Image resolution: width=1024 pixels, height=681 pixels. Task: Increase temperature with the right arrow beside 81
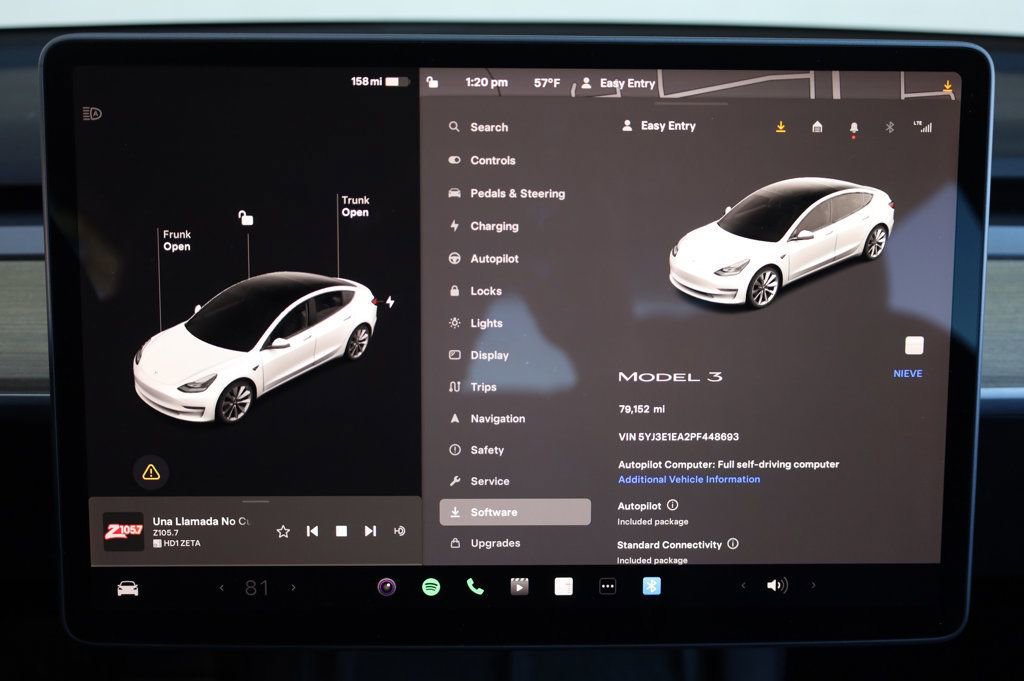pos(293,588)
